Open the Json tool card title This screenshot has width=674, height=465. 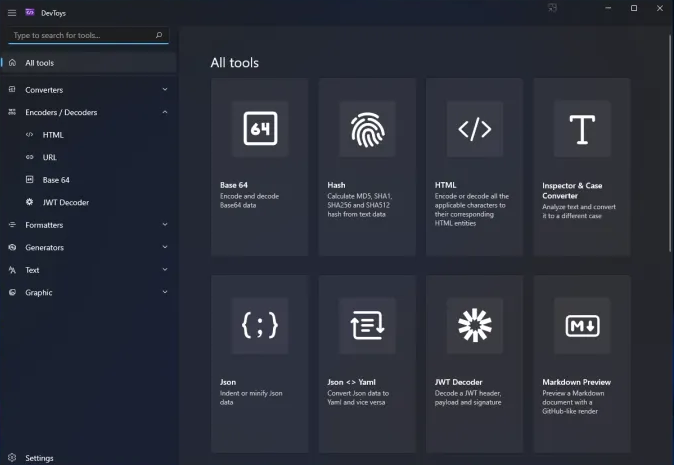228,382
